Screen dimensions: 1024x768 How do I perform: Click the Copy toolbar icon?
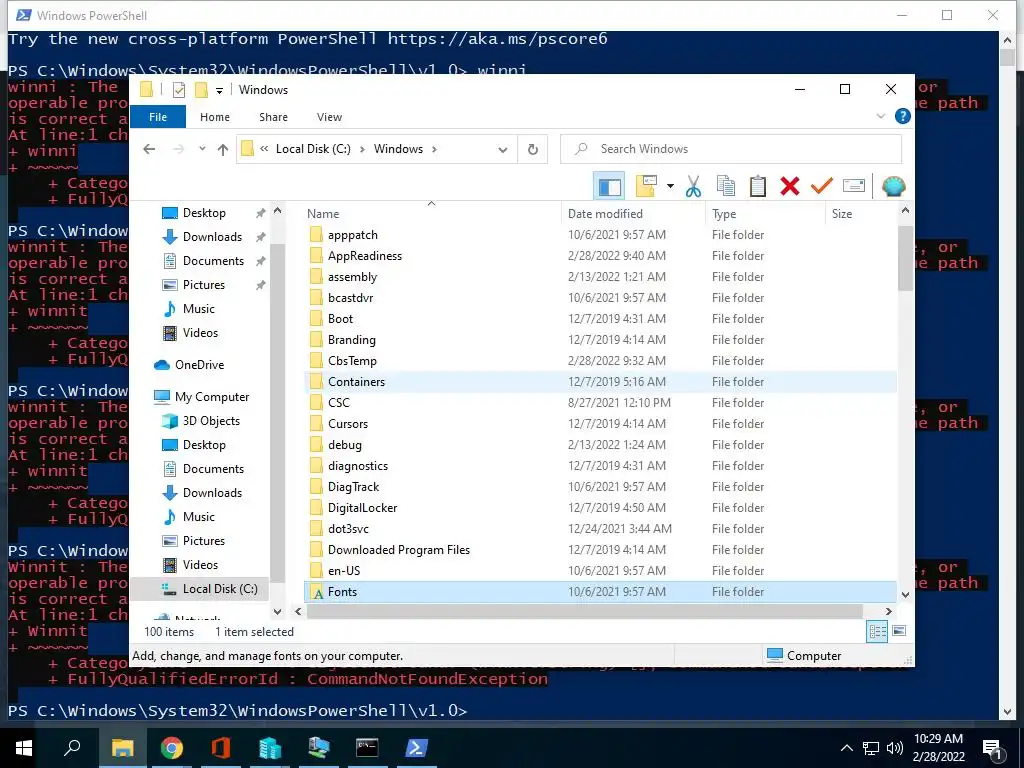(x=726, y=187)
